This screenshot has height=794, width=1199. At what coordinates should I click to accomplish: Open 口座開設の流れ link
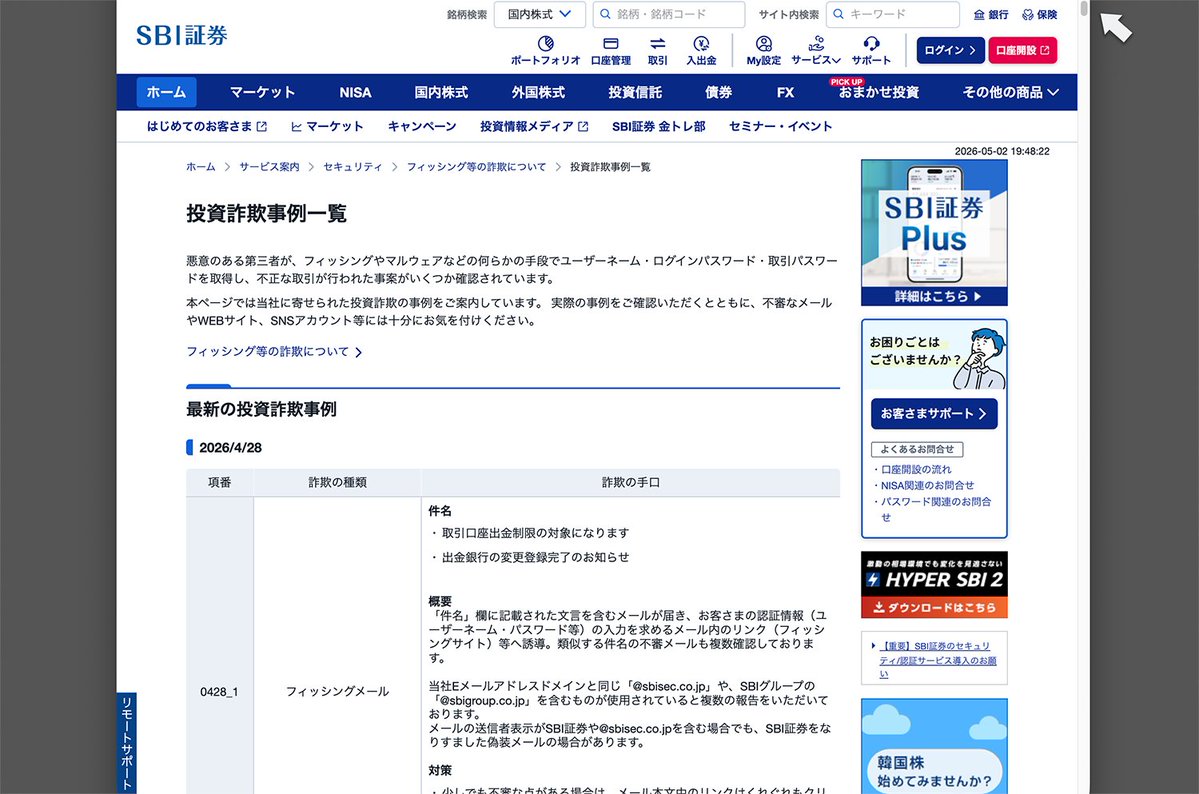coord(916,470)
